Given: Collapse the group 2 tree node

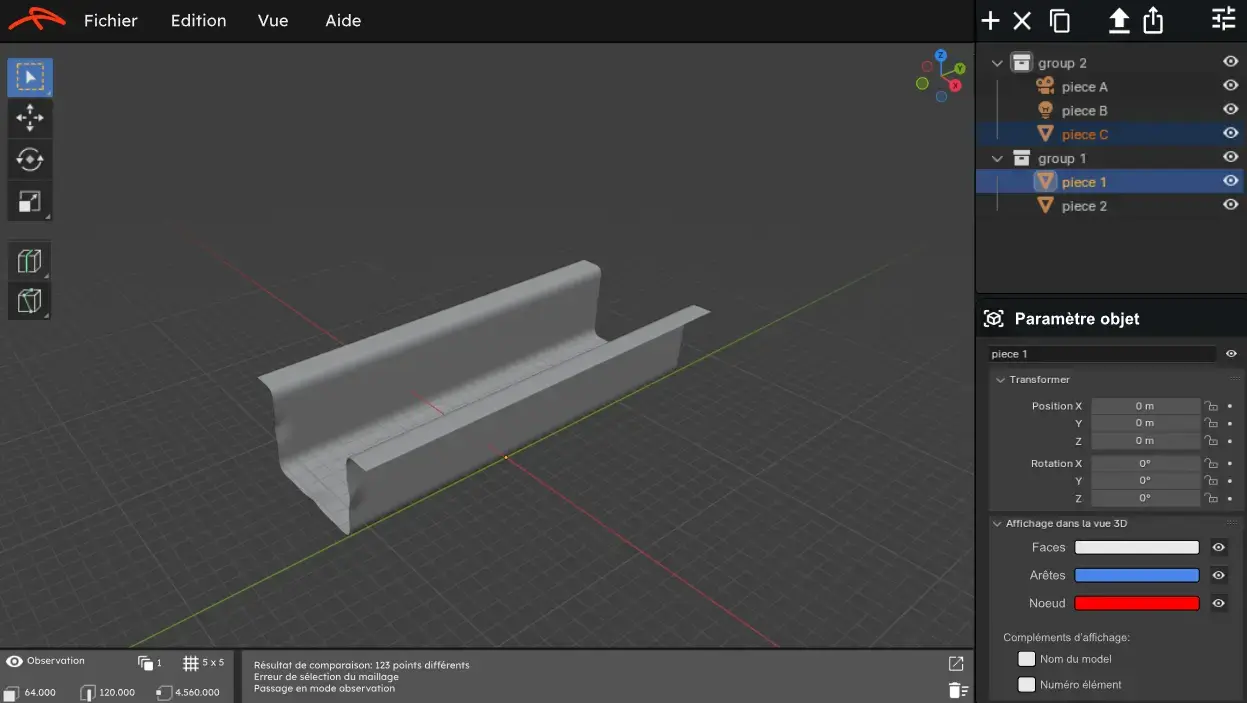Looking at the screenshot, I should (x=997, y=63).
